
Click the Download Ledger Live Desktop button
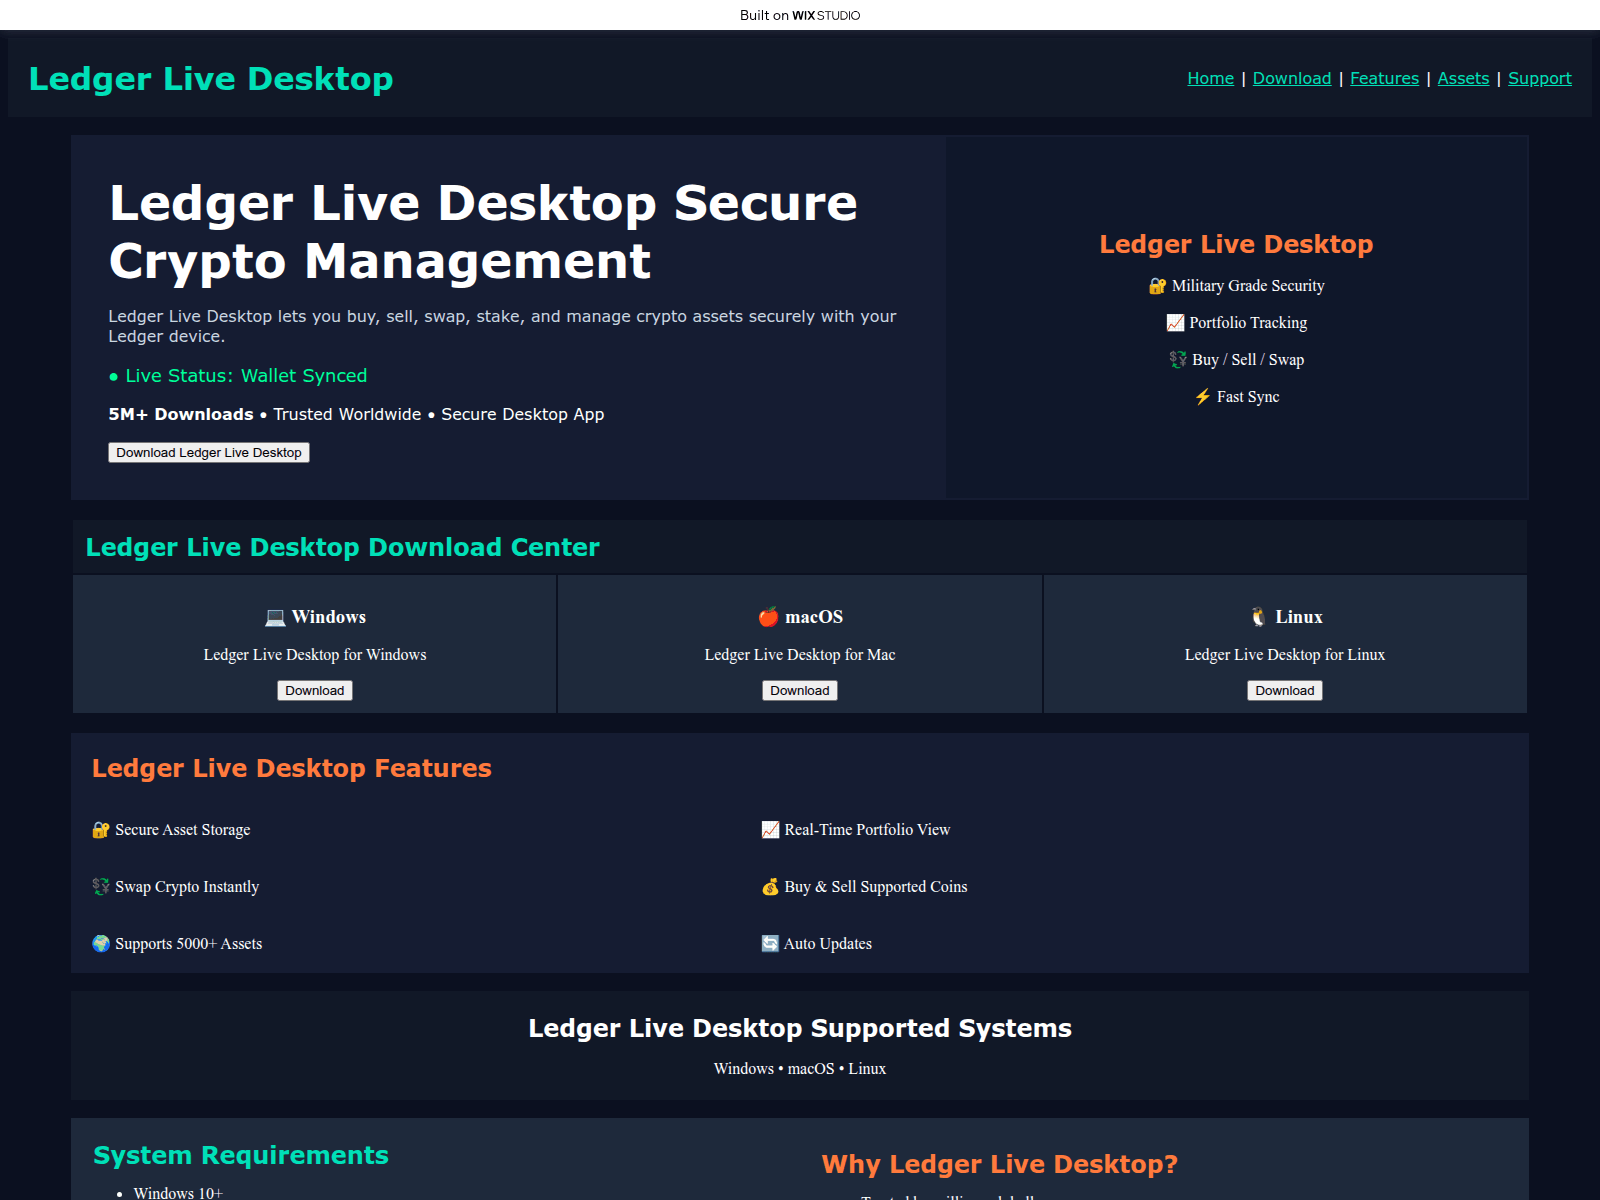coord(209,453)
